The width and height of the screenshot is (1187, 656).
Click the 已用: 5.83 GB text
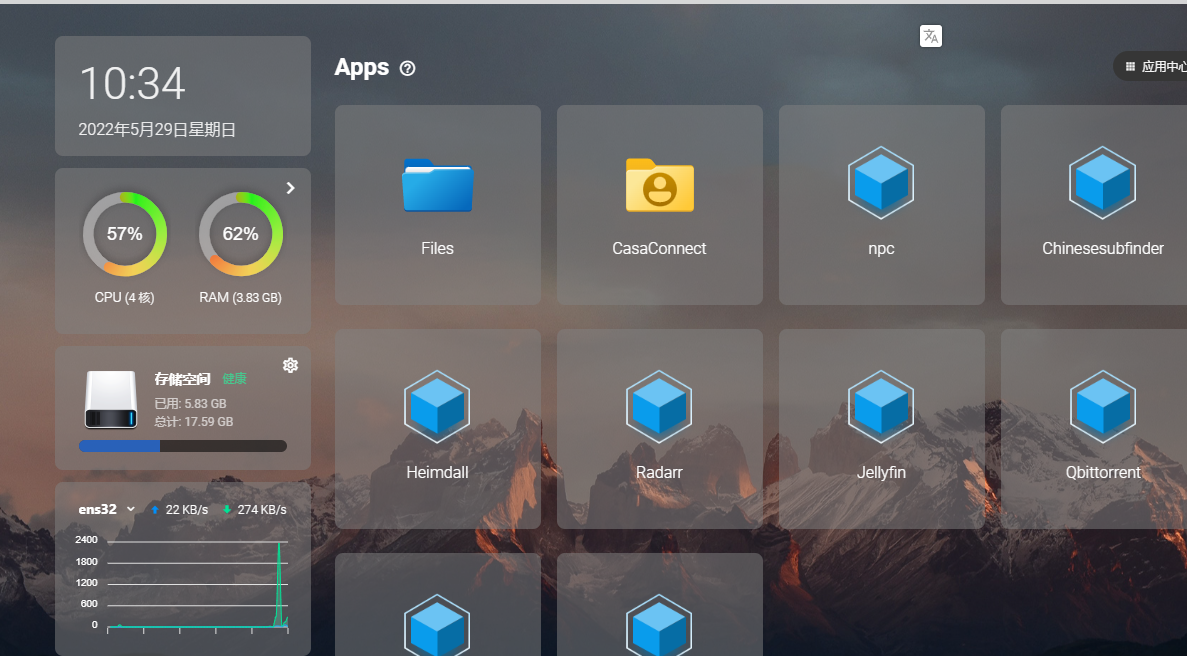[x=191, y=403]
